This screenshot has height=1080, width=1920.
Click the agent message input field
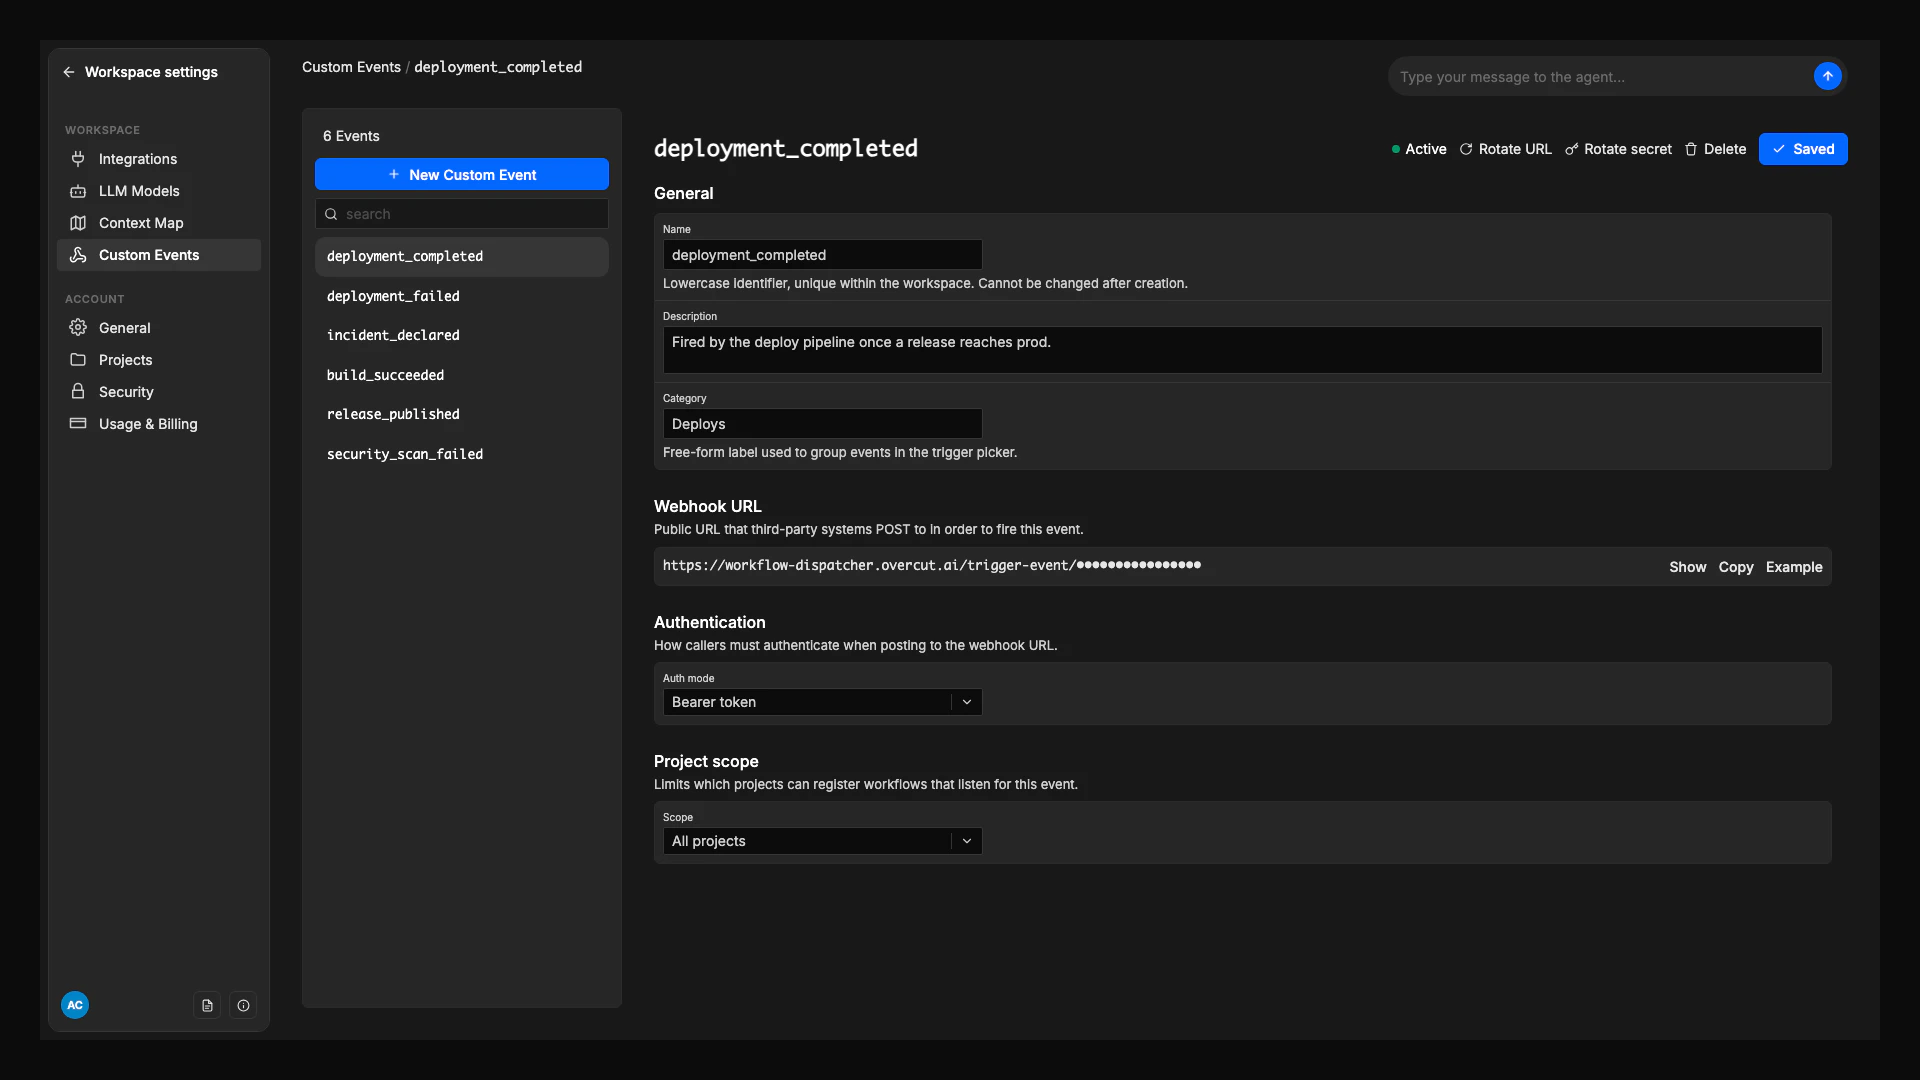tap(1600, 77)
